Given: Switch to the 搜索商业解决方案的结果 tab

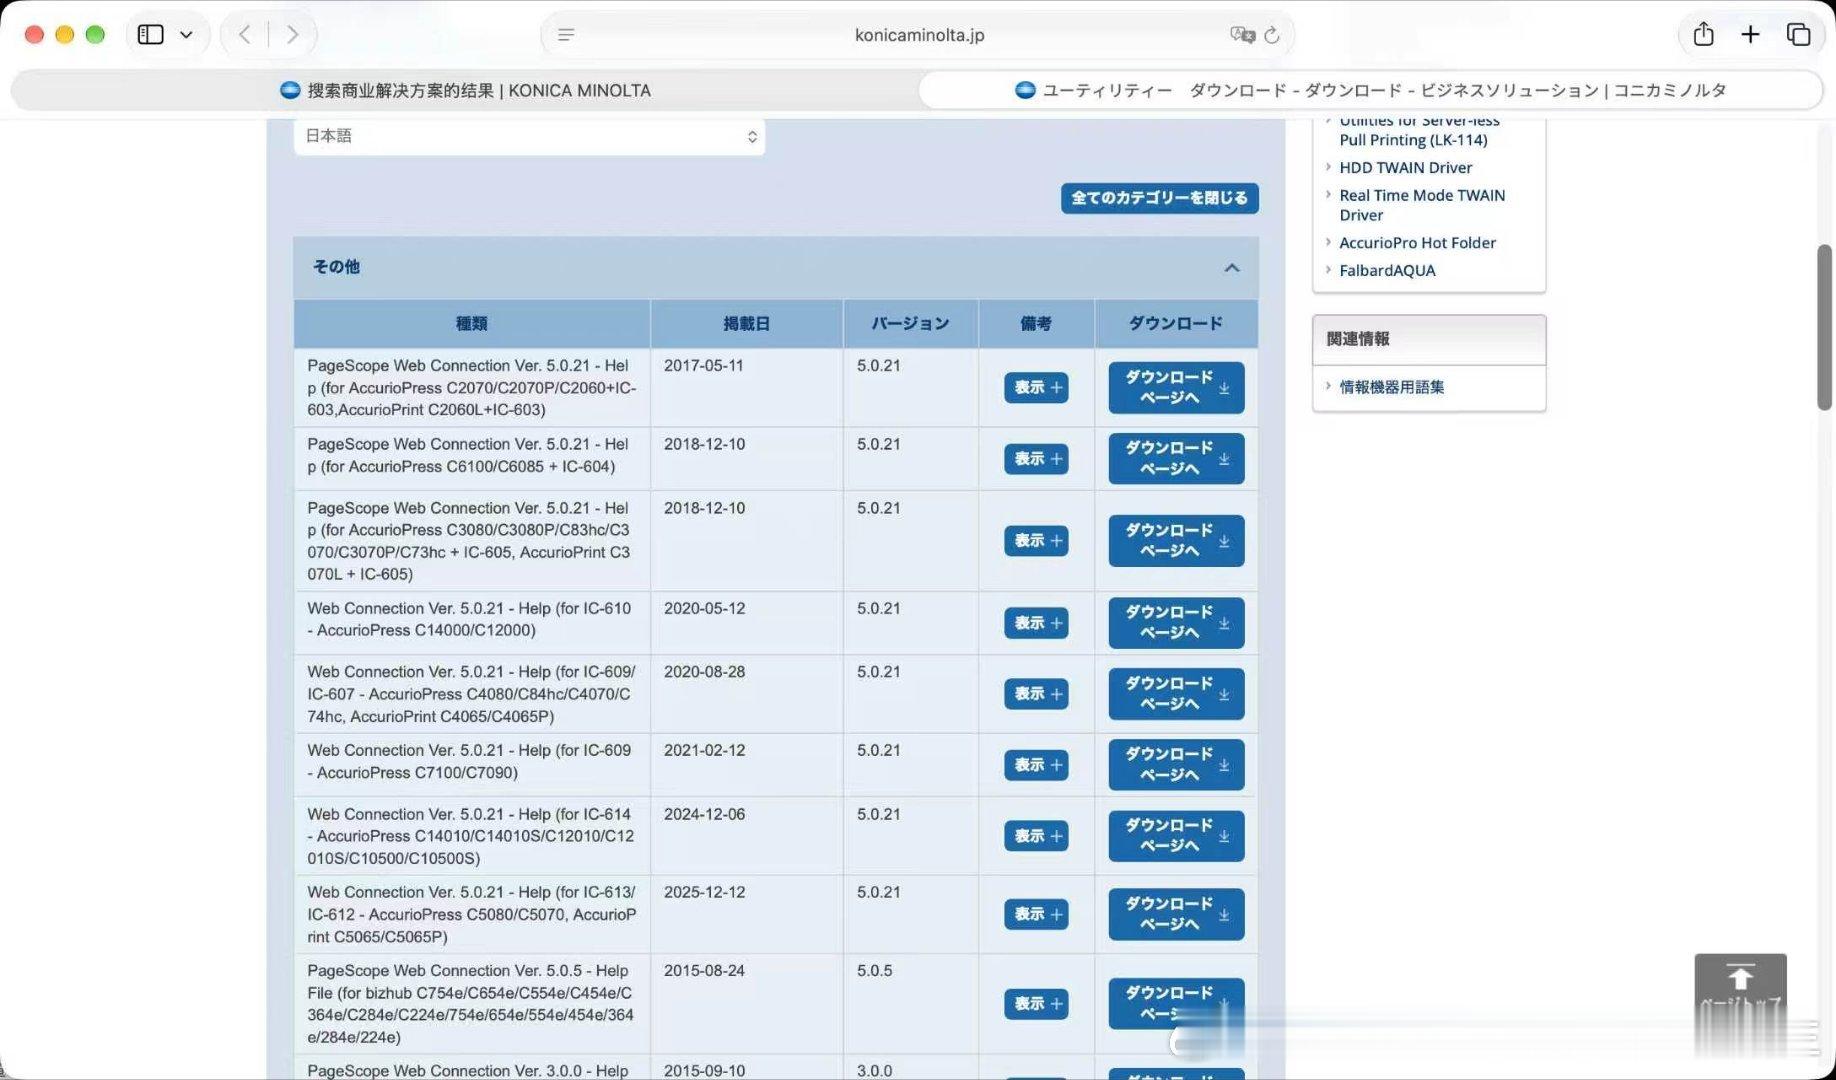Looking at the screenshot, I should click(465, 90).
